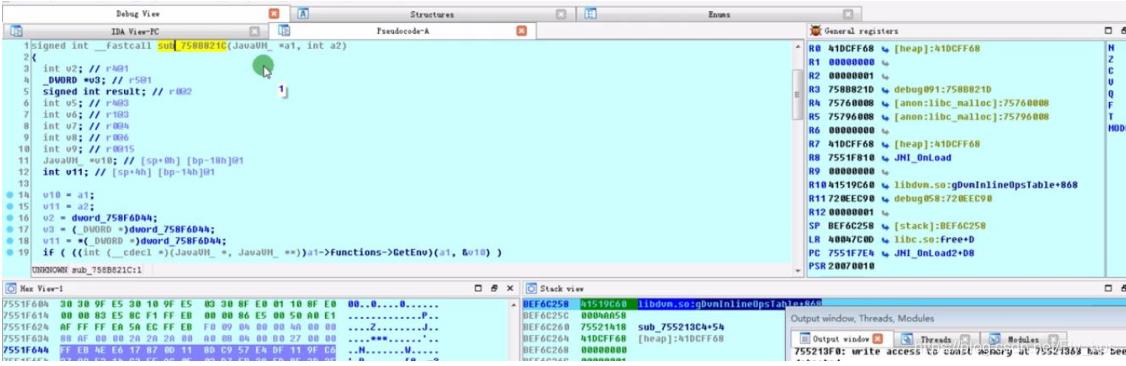Image resolution: width=1126 pixels, height=366 pixels.
Task: Click the Pseudocode-A tab icon
Action: point(284,31)
